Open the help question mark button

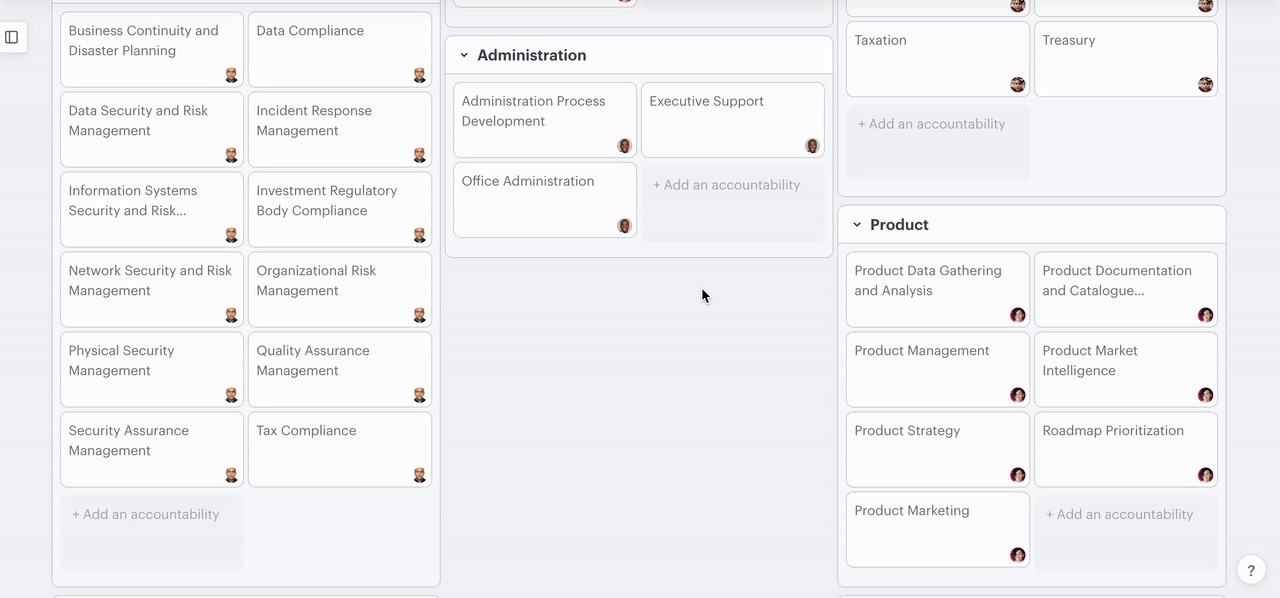point(1251,569)
